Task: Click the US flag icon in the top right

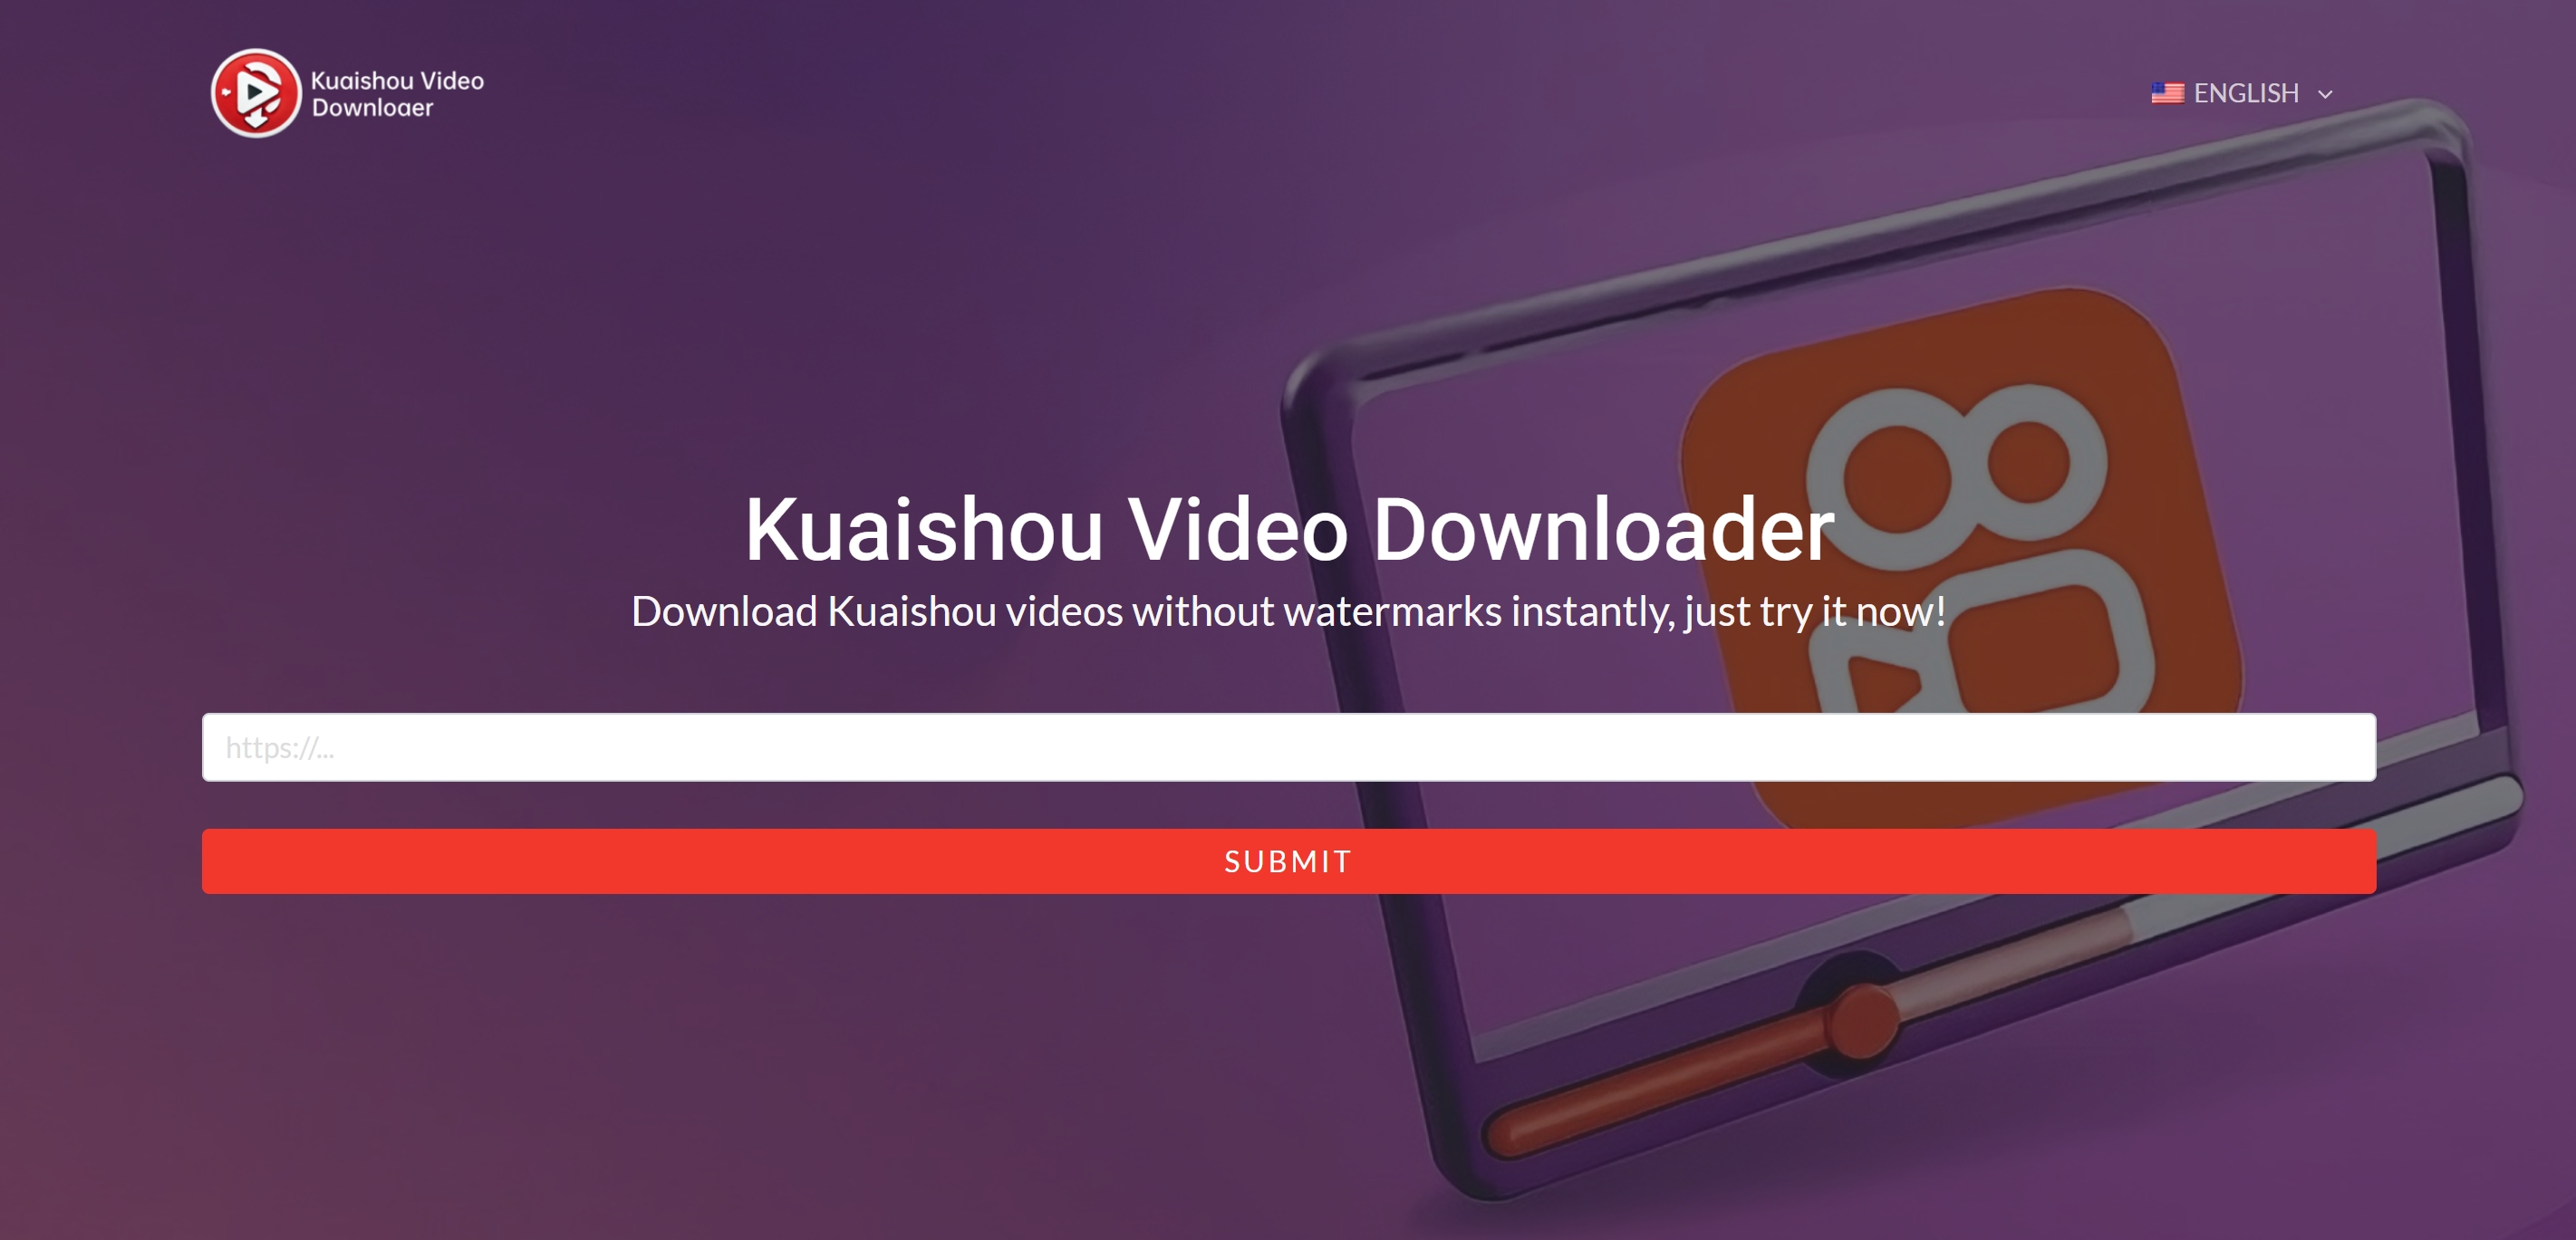Action: coord(2166,93)
